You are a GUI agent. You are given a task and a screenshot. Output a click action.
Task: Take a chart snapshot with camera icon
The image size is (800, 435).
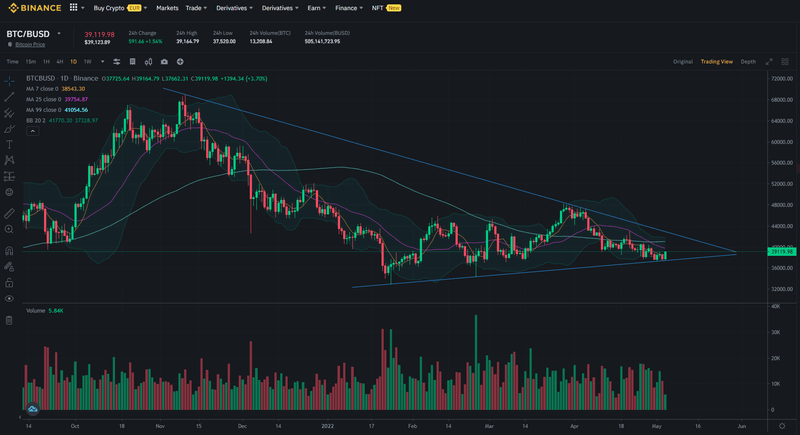pos(163,61)
